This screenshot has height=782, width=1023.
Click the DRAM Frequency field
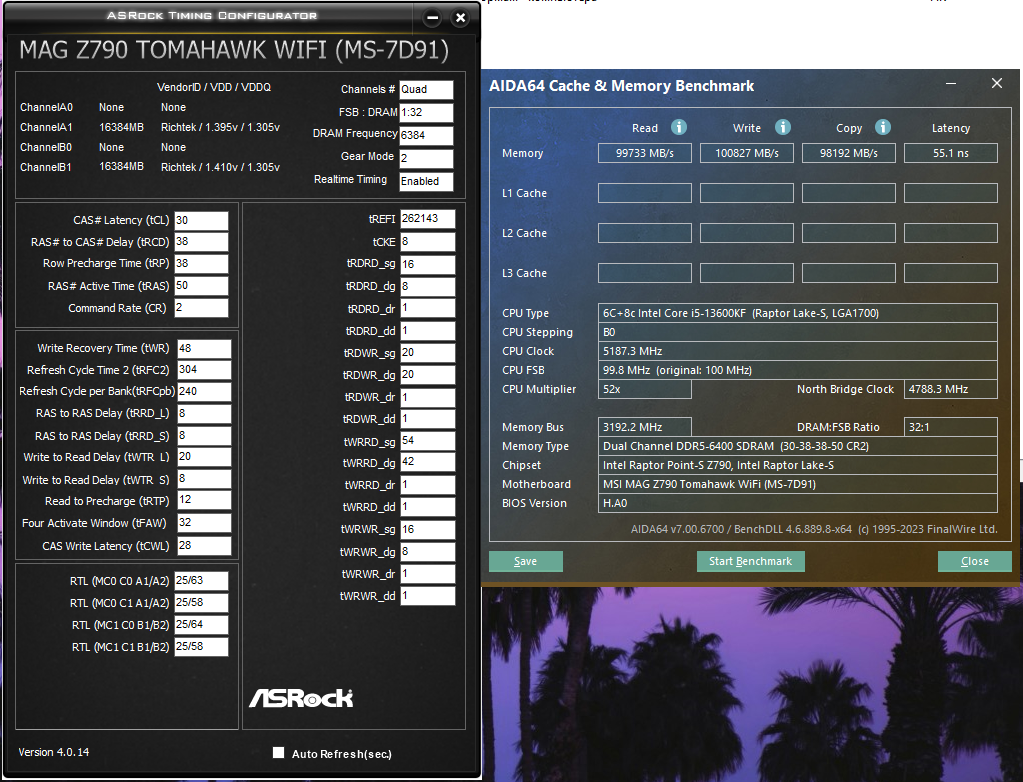426,135
